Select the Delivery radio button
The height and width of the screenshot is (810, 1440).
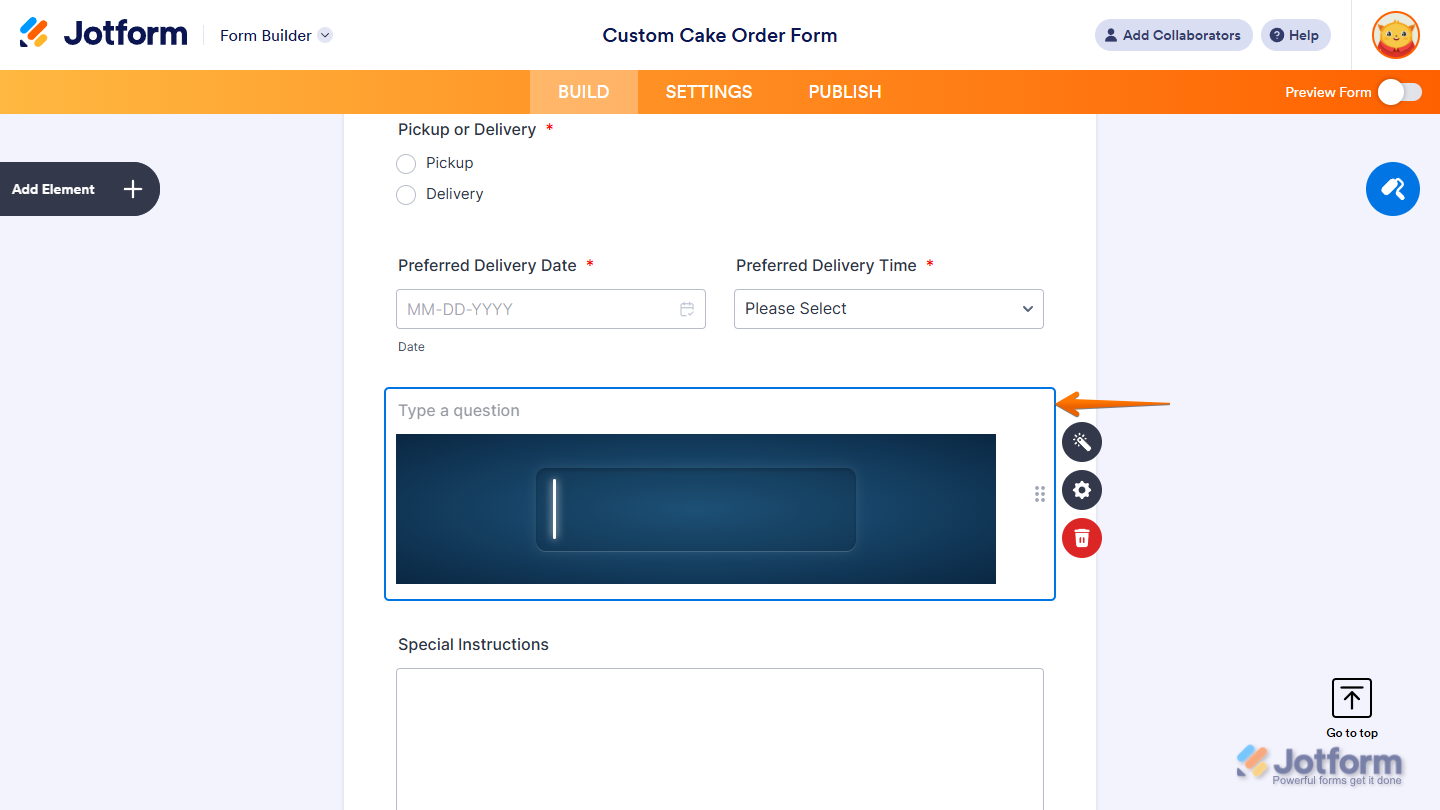[406, 194]
